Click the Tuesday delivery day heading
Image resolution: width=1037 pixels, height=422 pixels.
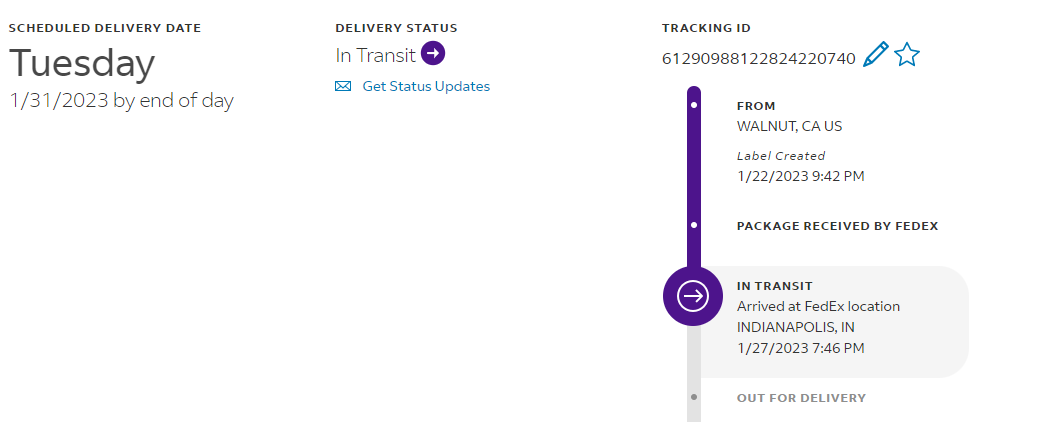[82, 64]
